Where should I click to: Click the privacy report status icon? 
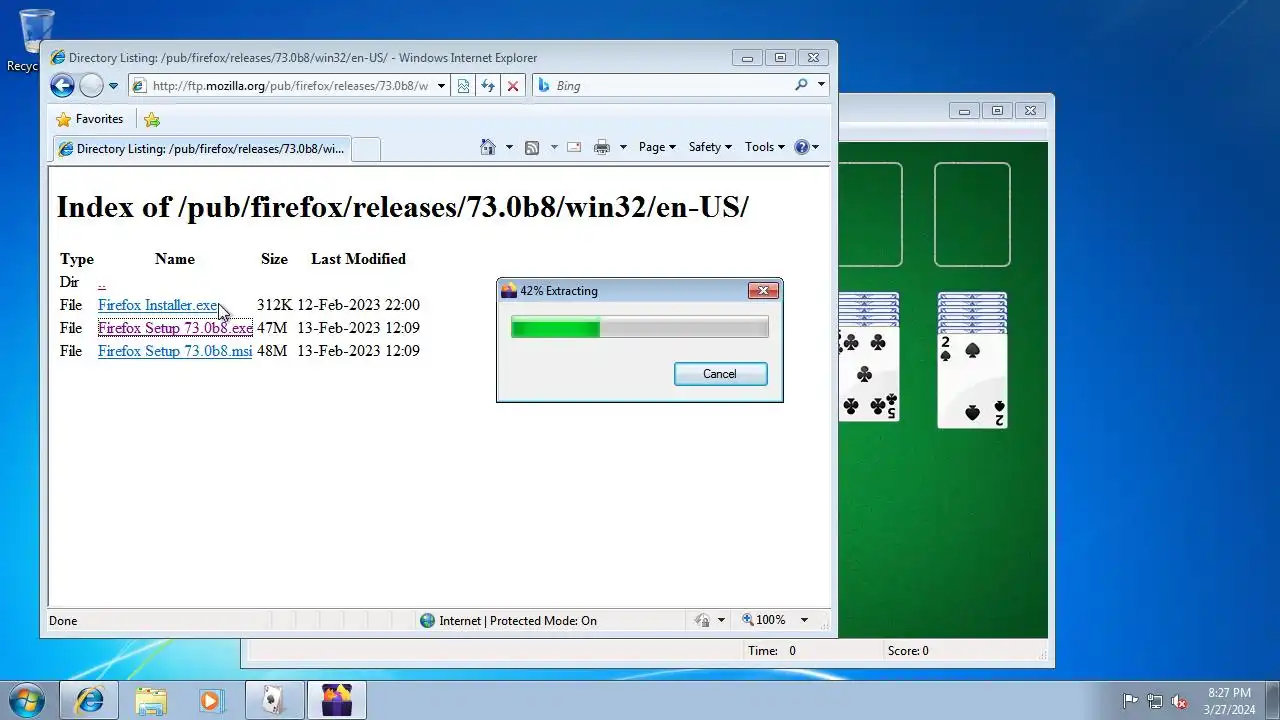tap(703, 621)
